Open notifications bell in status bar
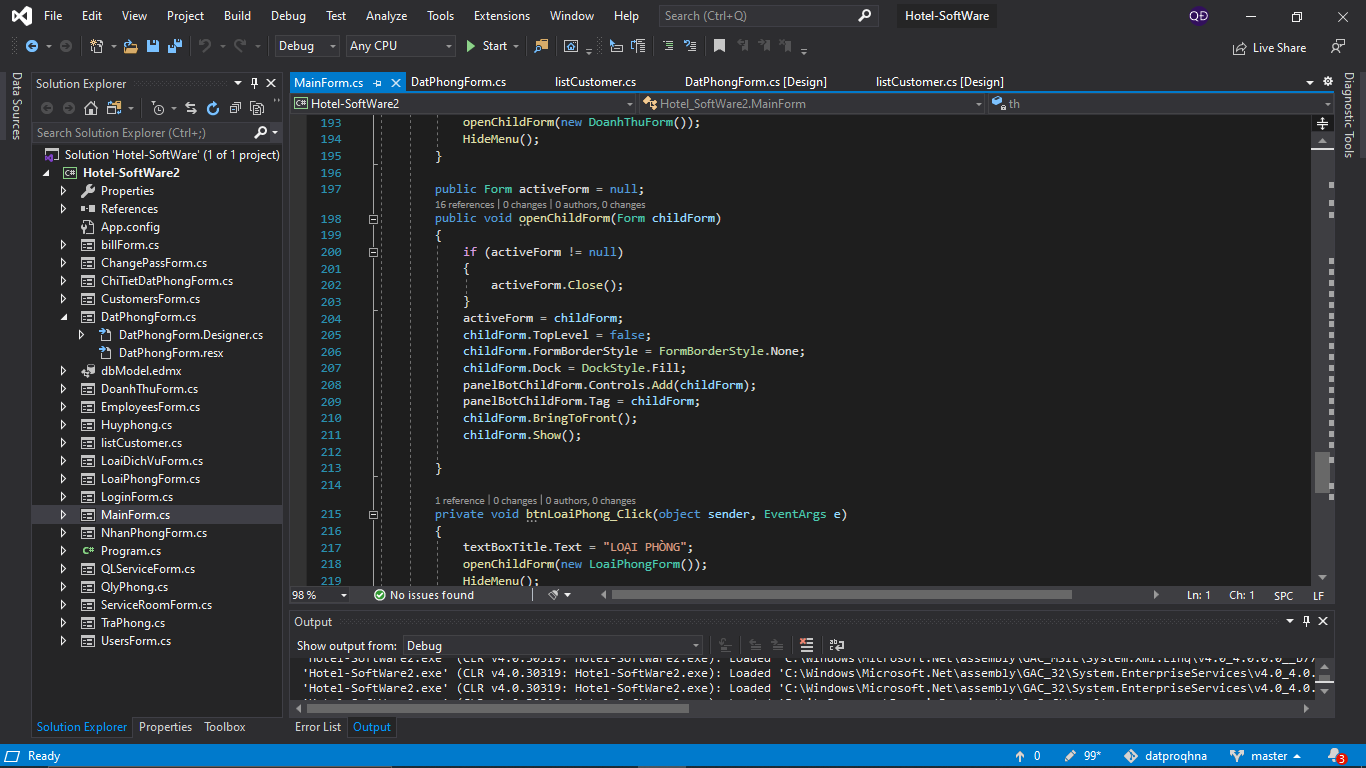 [x=1334, y=756]
